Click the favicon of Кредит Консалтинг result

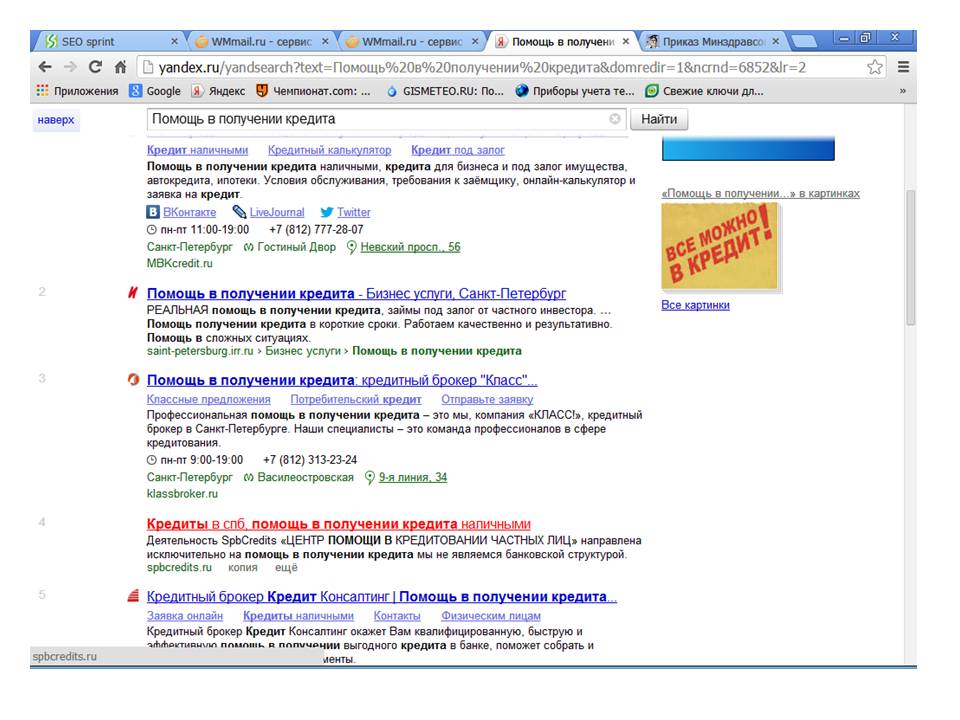point(133,596)
